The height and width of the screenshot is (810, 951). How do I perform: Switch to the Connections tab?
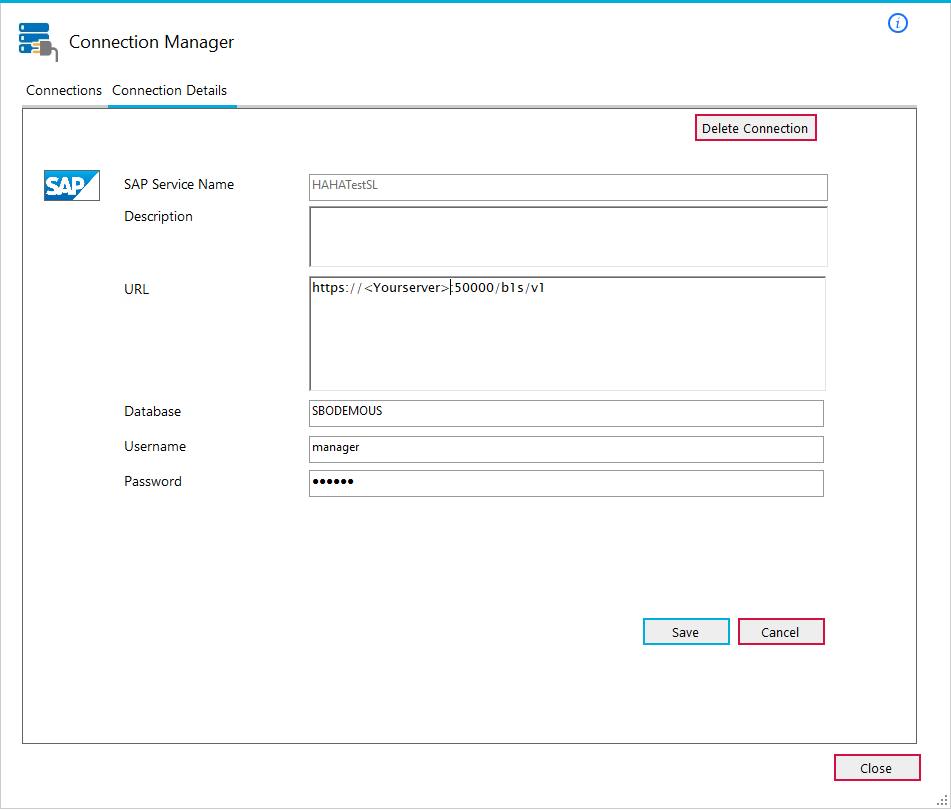64,90
